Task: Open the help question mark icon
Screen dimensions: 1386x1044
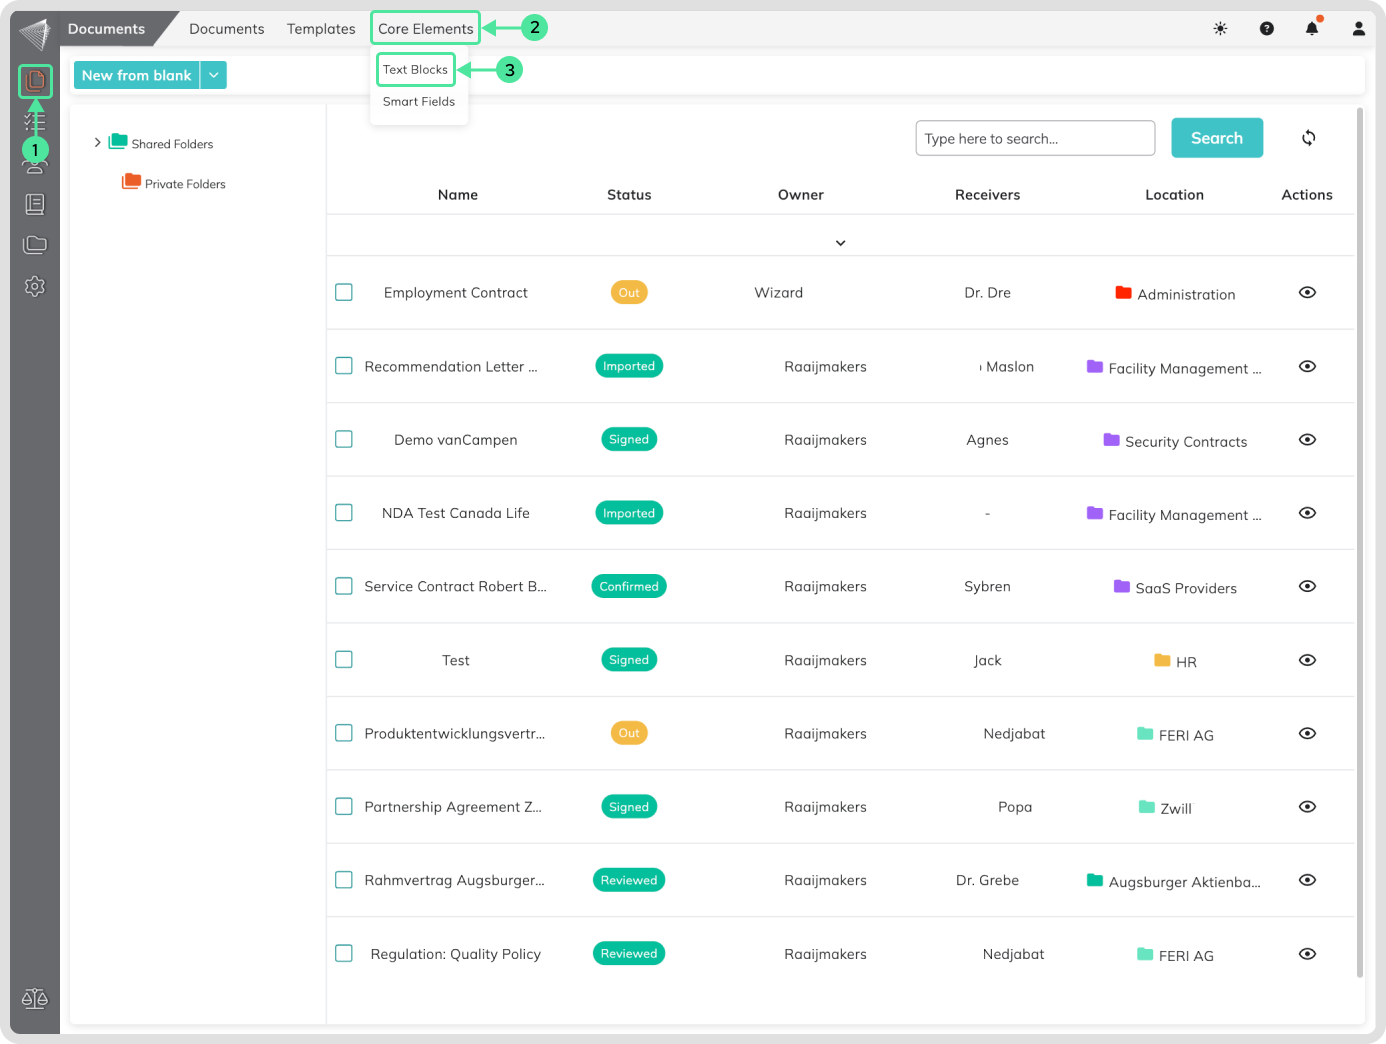Action: (1266, 29)
